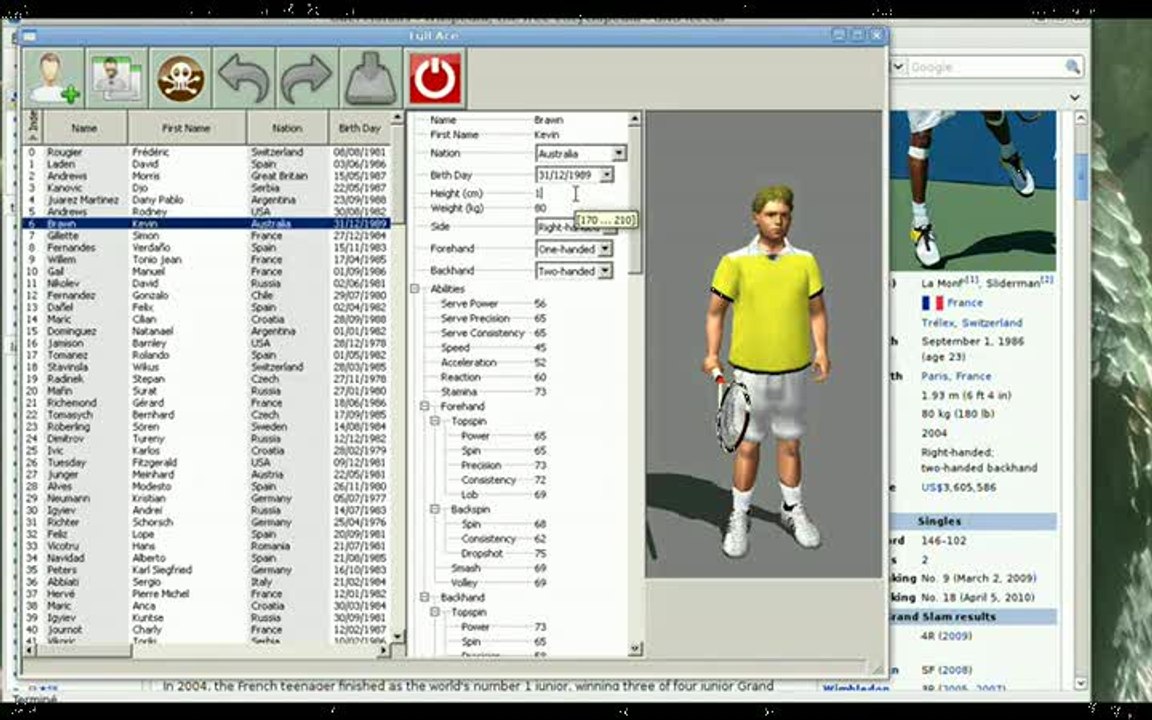Select the player row Rougier Frédéric
This screenshot has width=1152, height=720.
(206, 152)
